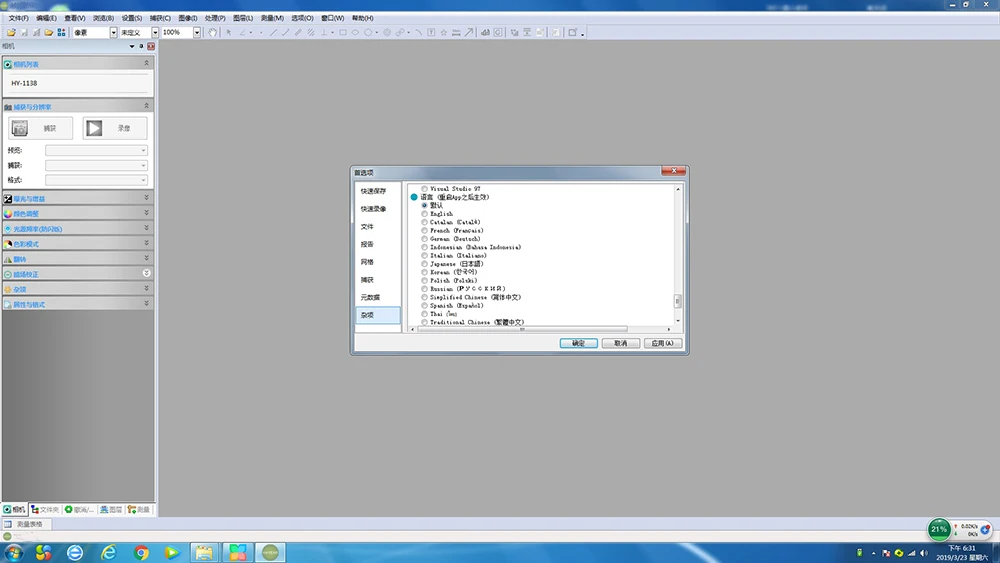Select the arrow pointer selection tool
Image resolution: width=1000 pixels, height=563 pixels.
[229, 33]
